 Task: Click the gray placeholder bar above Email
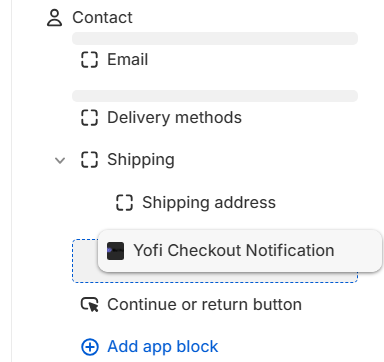tap(215, 38)
